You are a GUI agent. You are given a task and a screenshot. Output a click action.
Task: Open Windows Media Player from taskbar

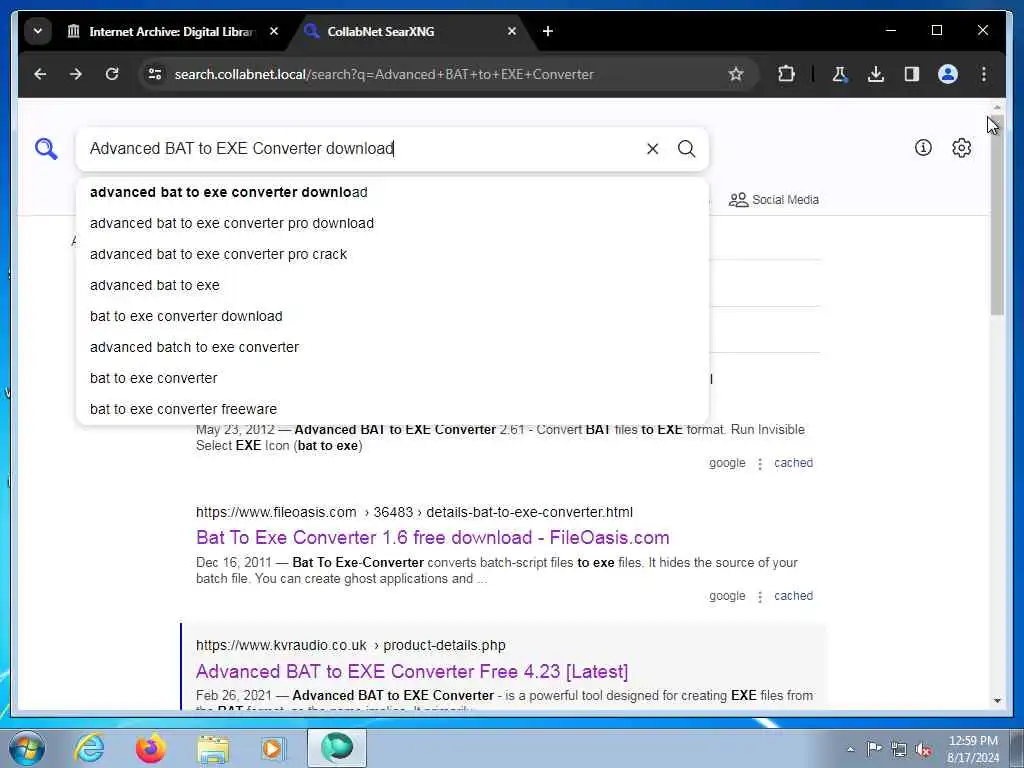[273, 748]
